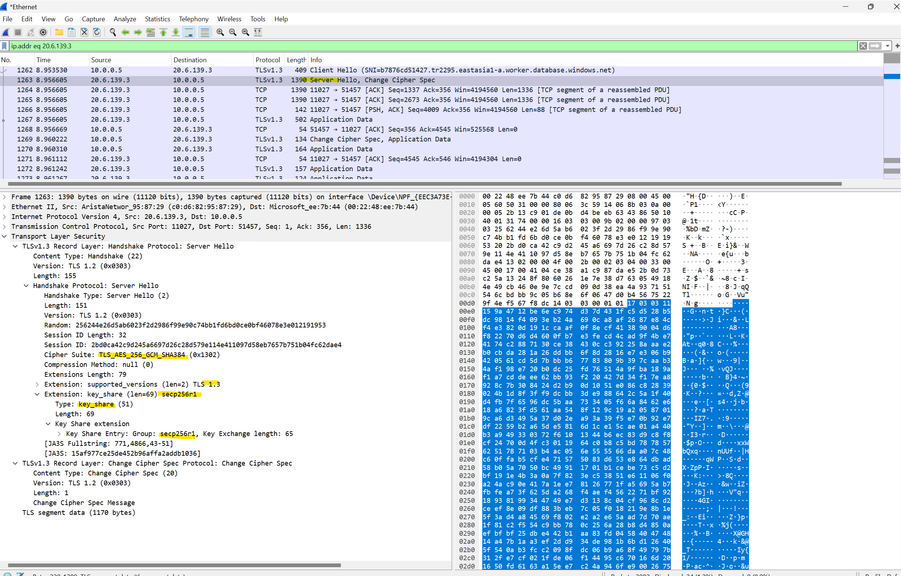The height and width of the screenshot is (576, 901).
Task: Jump to the first packet
Action: point(163,32)
